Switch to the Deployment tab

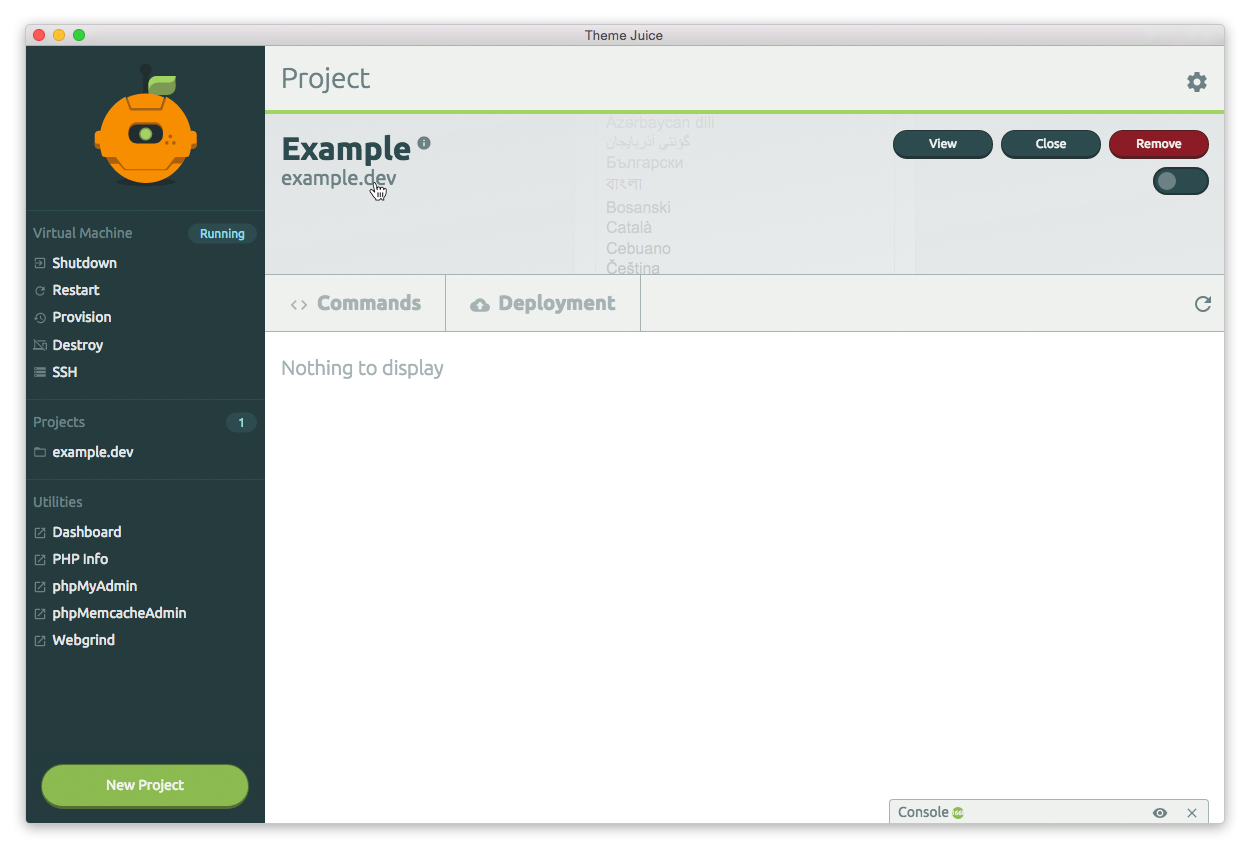pyautogui.click(x=543, y=303)
